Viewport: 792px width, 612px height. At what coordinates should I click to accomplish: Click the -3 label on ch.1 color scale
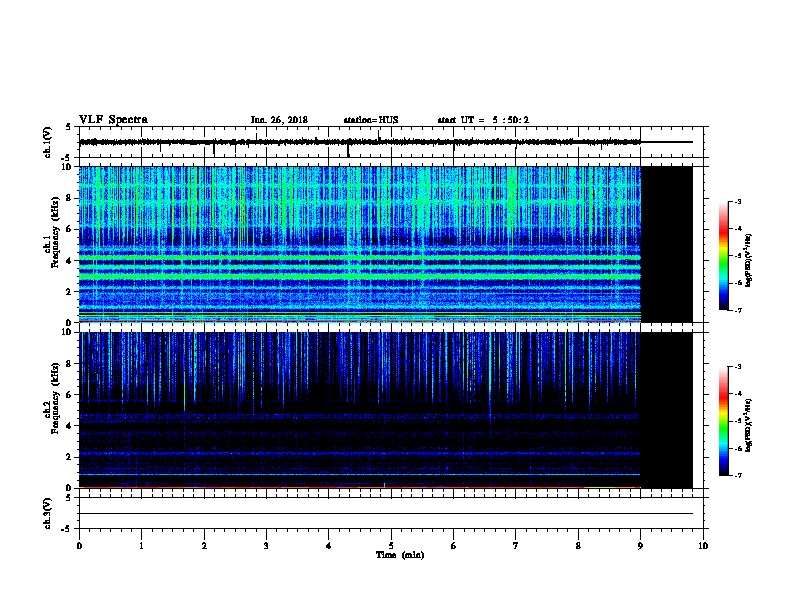point(738,202)
